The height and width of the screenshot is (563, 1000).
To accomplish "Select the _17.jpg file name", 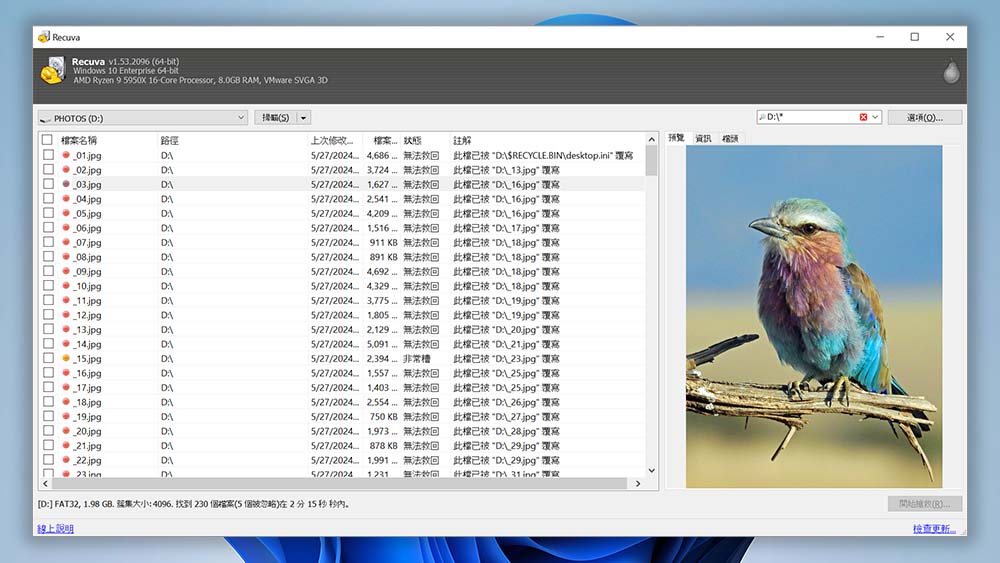I will pyautogui.click(x=87, y=388).
